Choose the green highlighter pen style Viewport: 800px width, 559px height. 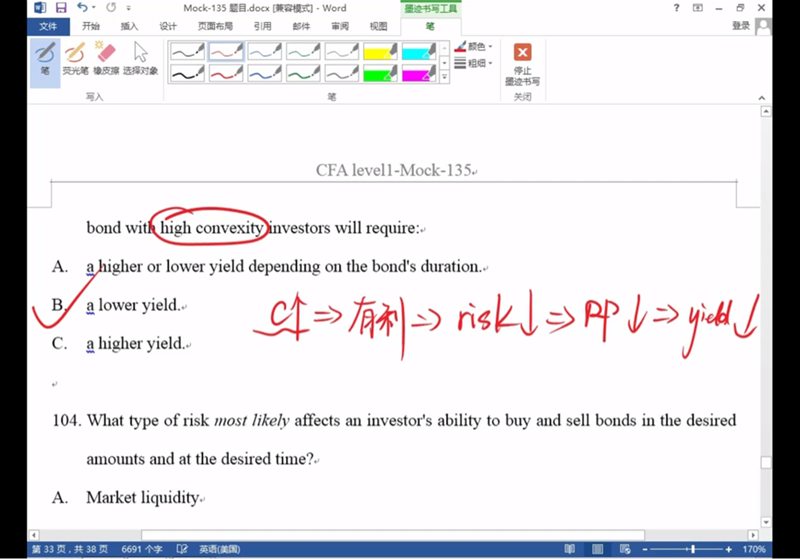coord(380,73)
